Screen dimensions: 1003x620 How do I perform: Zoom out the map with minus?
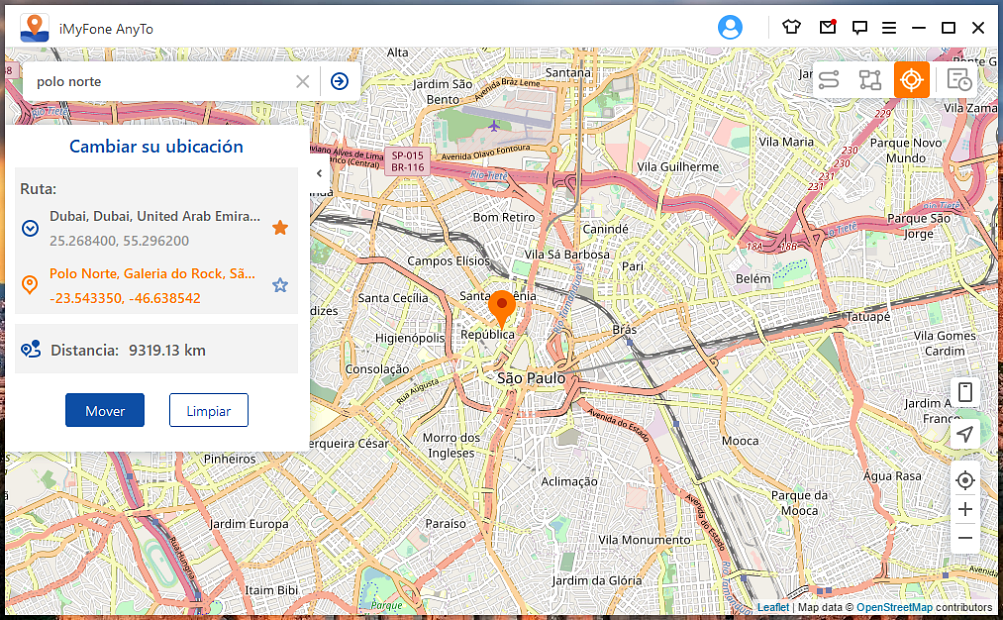tap(965, 538)
